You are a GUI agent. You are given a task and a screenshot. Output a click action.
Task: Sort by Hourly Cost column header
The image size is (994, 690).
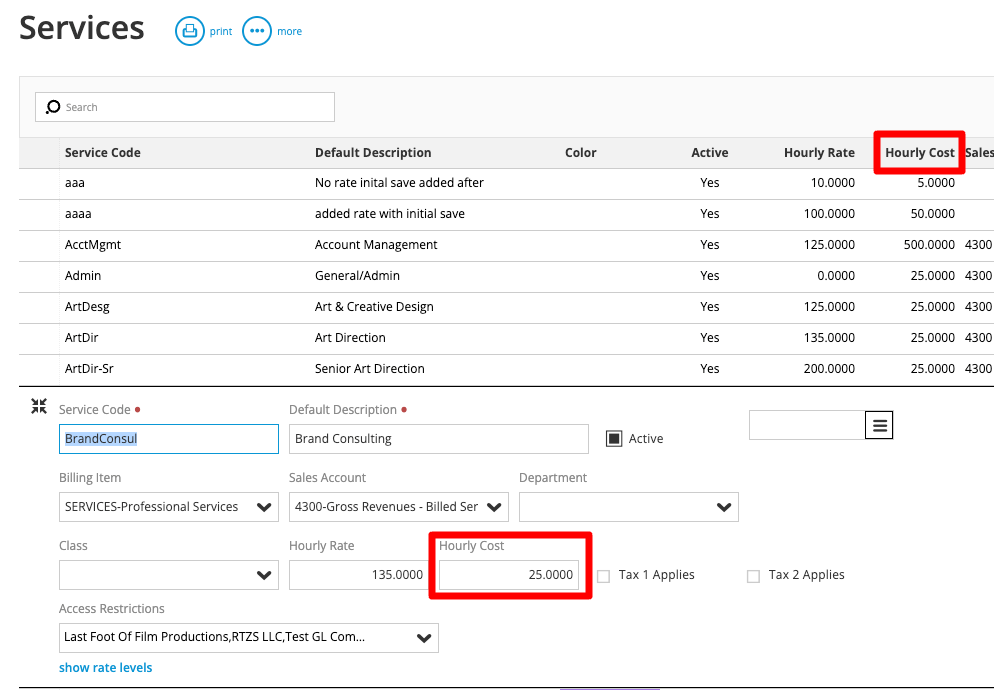[920, 152]
